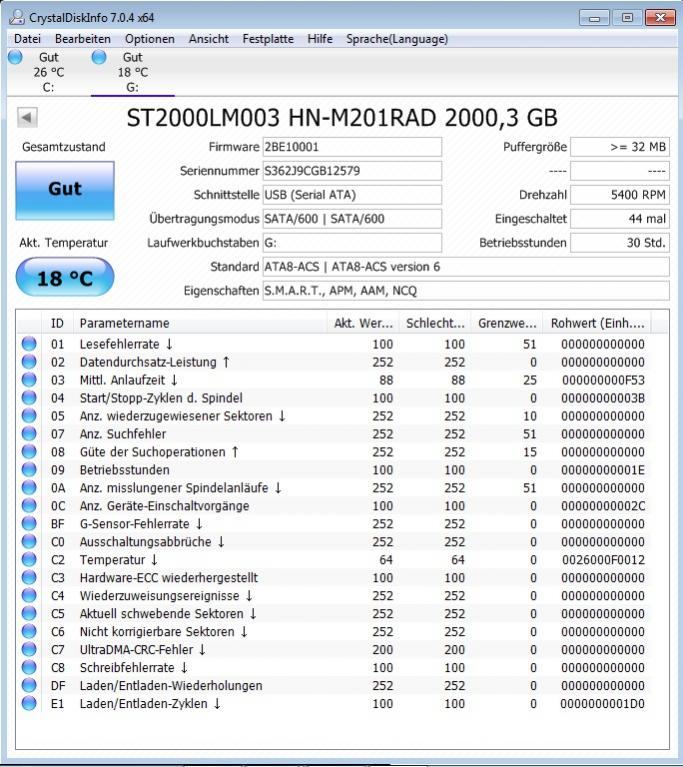Open the Optionen menu
This screenshot has height=767, width=683.
150,39
